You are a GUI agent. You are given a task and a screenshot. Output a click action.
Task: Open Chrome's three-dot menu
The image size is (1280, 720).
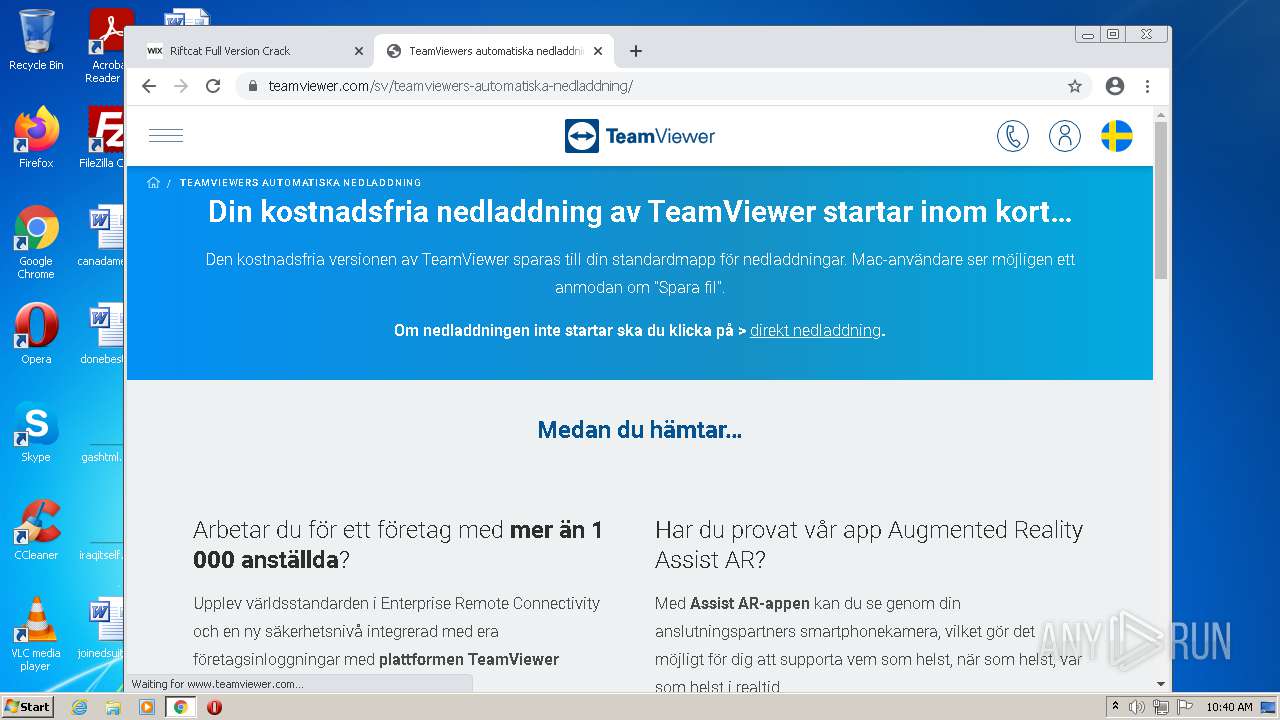[x=1147, y=86]
